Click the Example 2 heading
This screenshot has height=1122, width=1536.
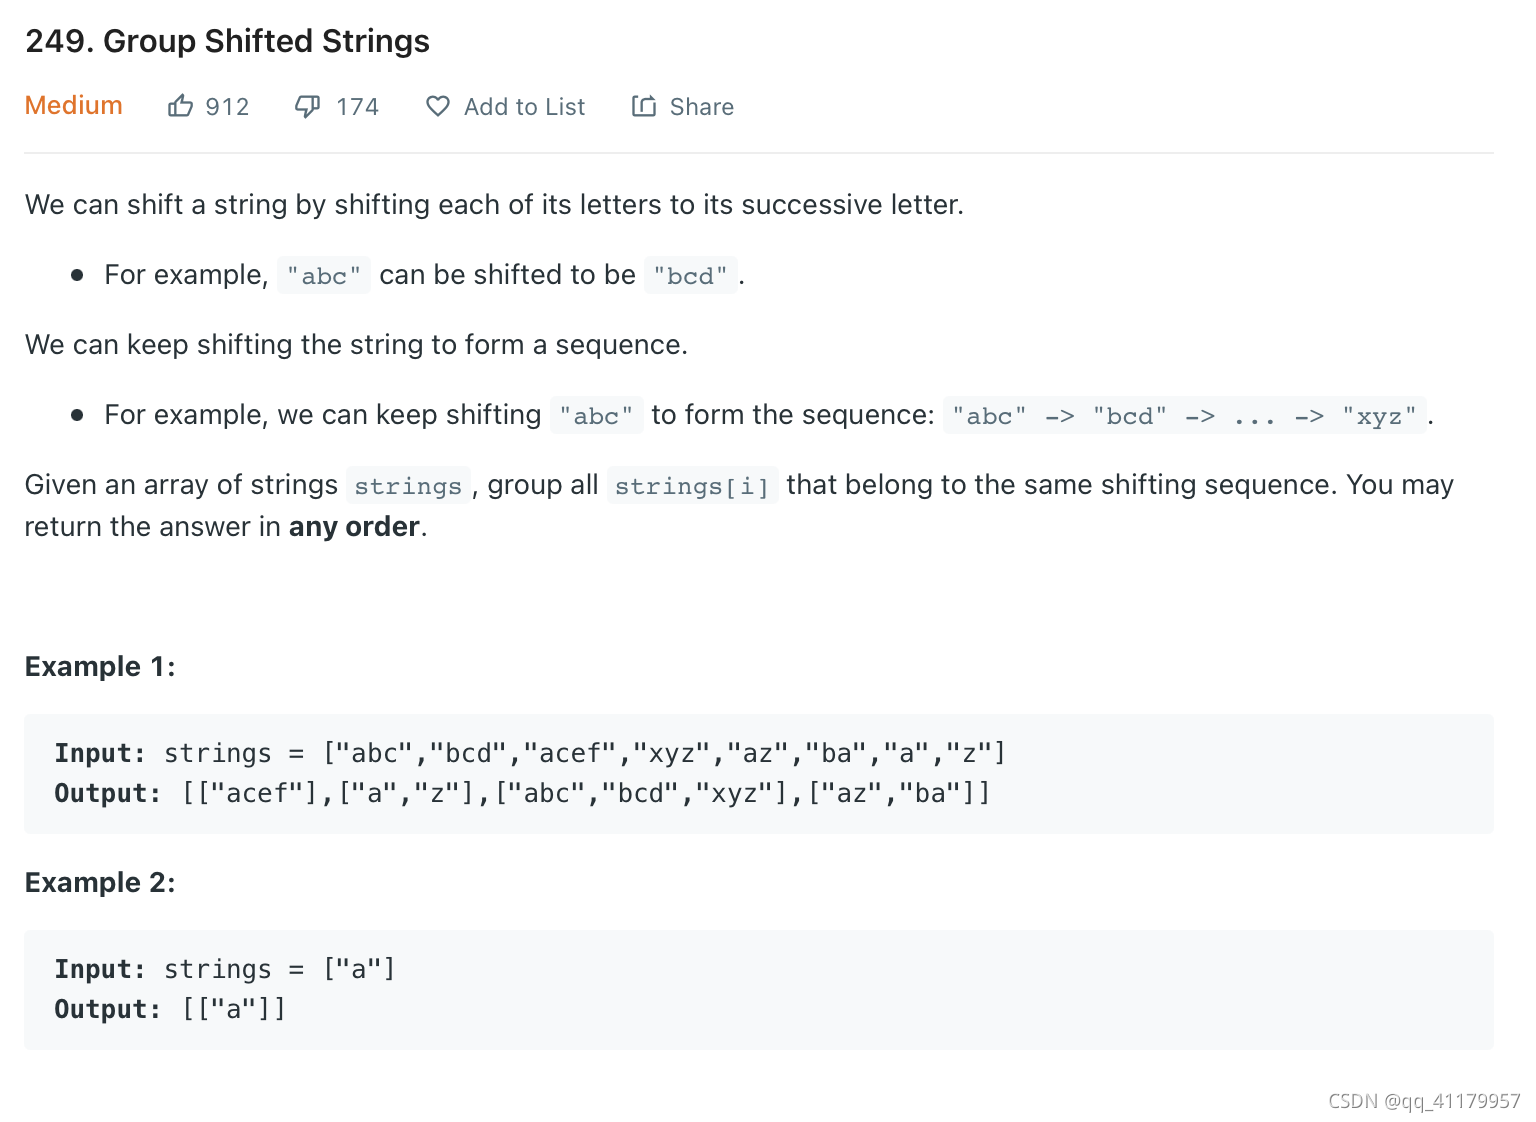[100, 882]
